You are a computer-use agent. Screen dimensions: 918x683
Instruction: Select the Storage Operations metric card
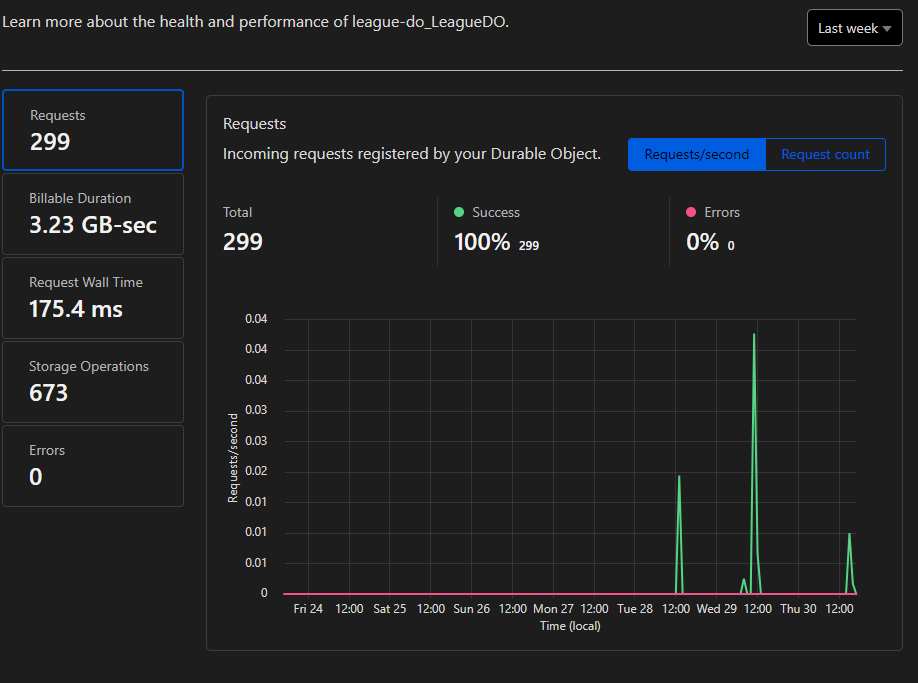coord(93,381)
